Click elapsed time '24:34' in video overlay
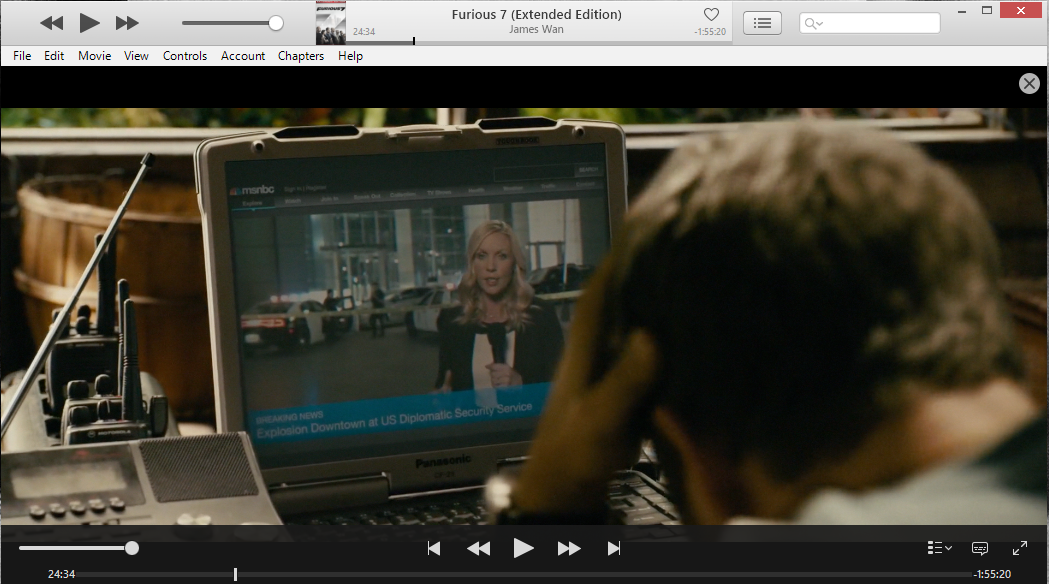 pyautogui.click(x=62, y=574)
